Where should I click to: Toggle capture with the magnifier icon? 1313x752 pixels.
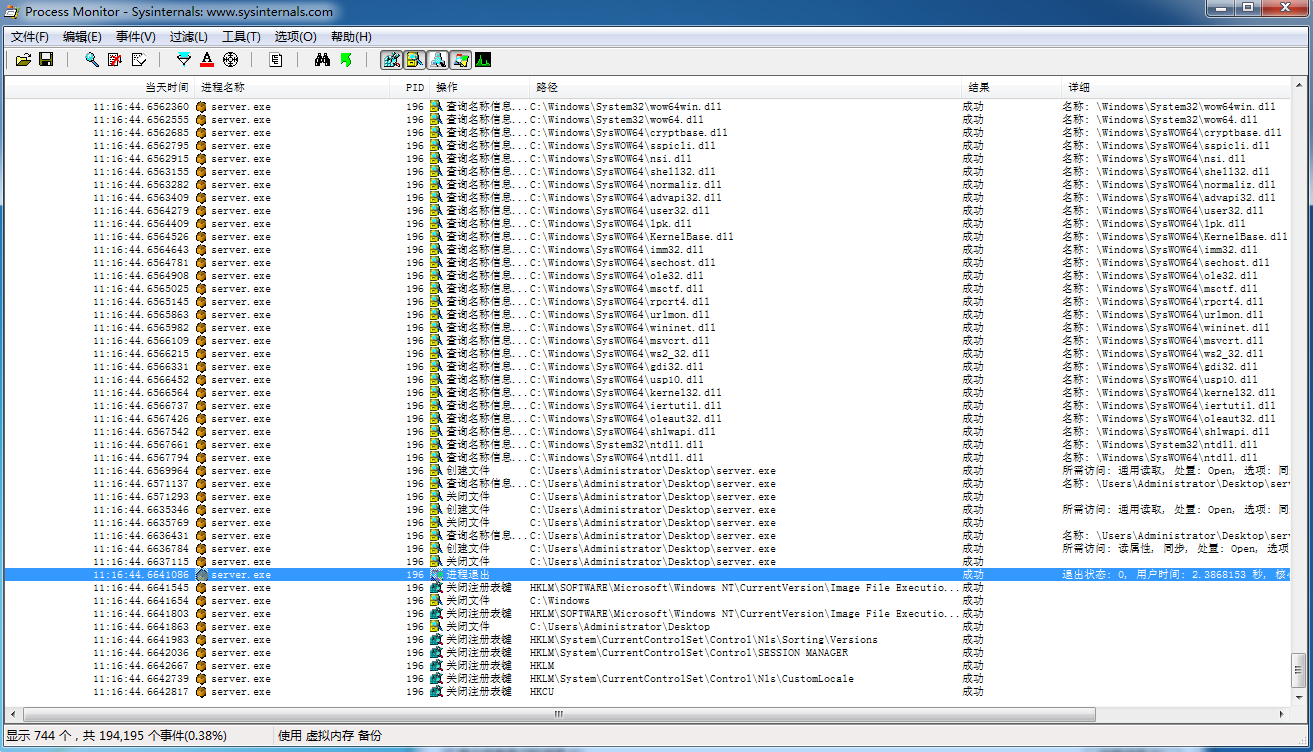(91, 60)
